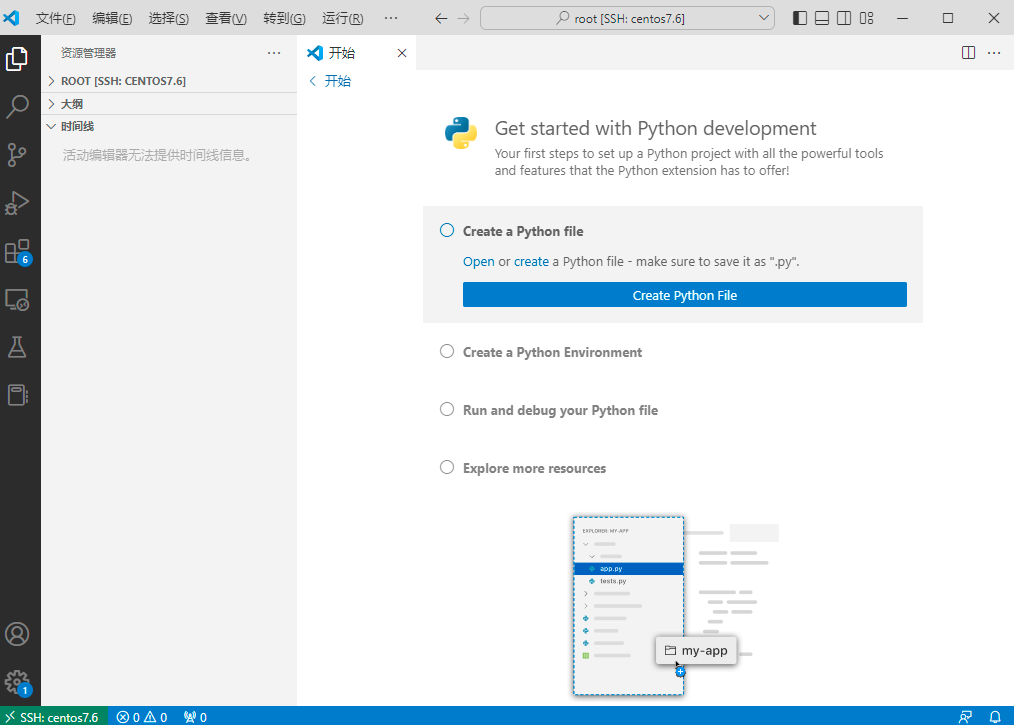Open Explorer panel more actions ellipsis
The image size is (1014, 725).
coord(274,53)
